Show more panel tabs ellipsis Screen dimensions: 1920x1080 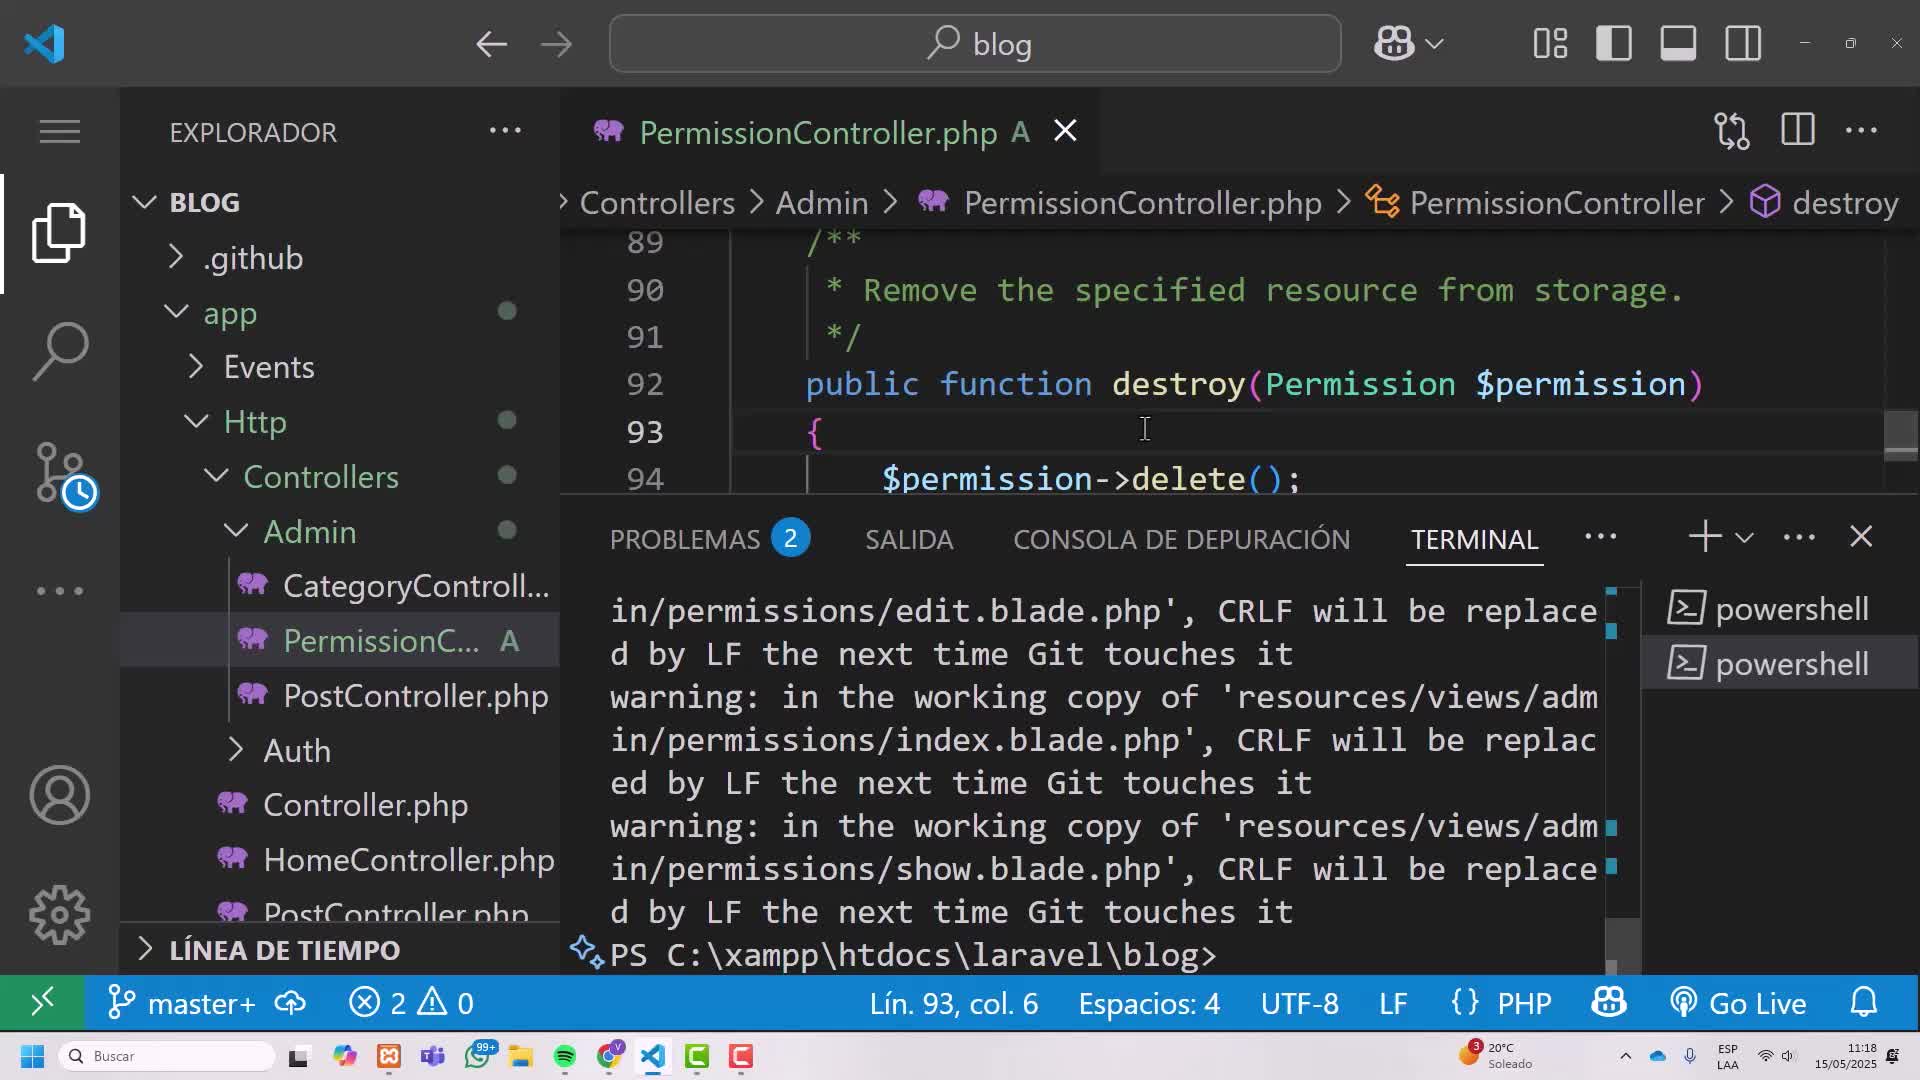tap(1600, 537)
